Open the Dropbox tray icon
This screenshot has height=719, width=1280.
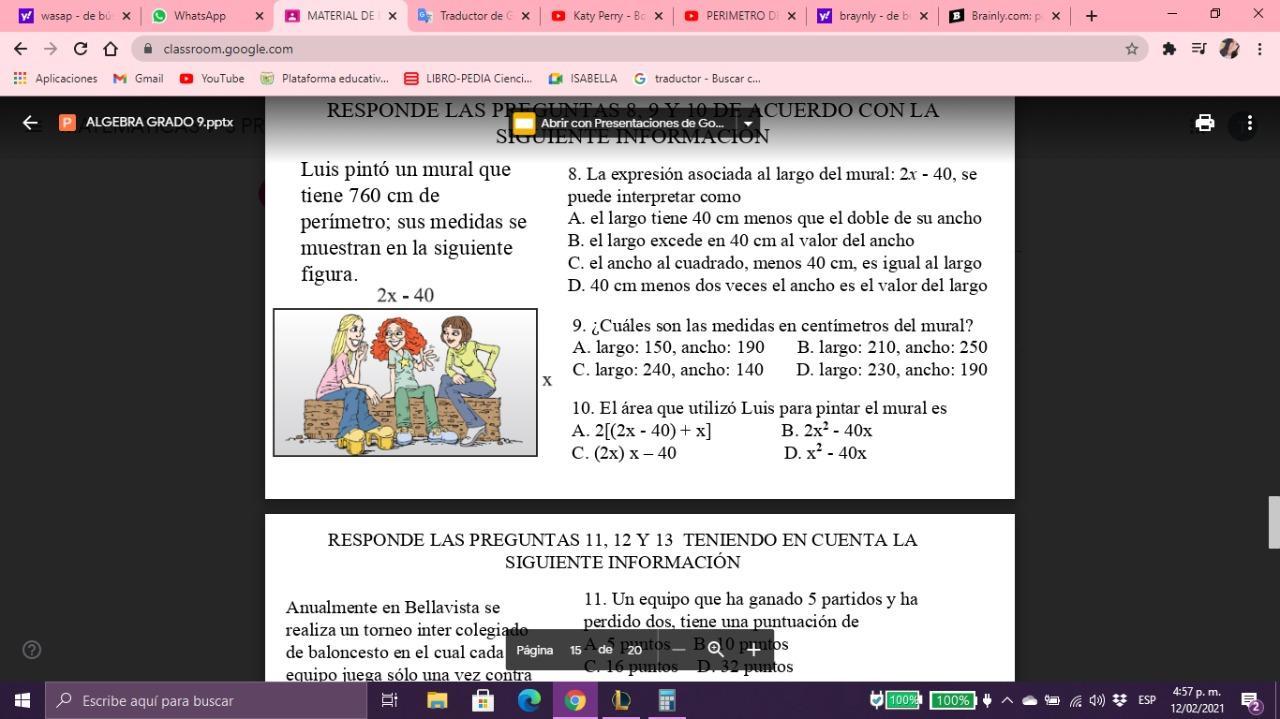coord(1120,700)
